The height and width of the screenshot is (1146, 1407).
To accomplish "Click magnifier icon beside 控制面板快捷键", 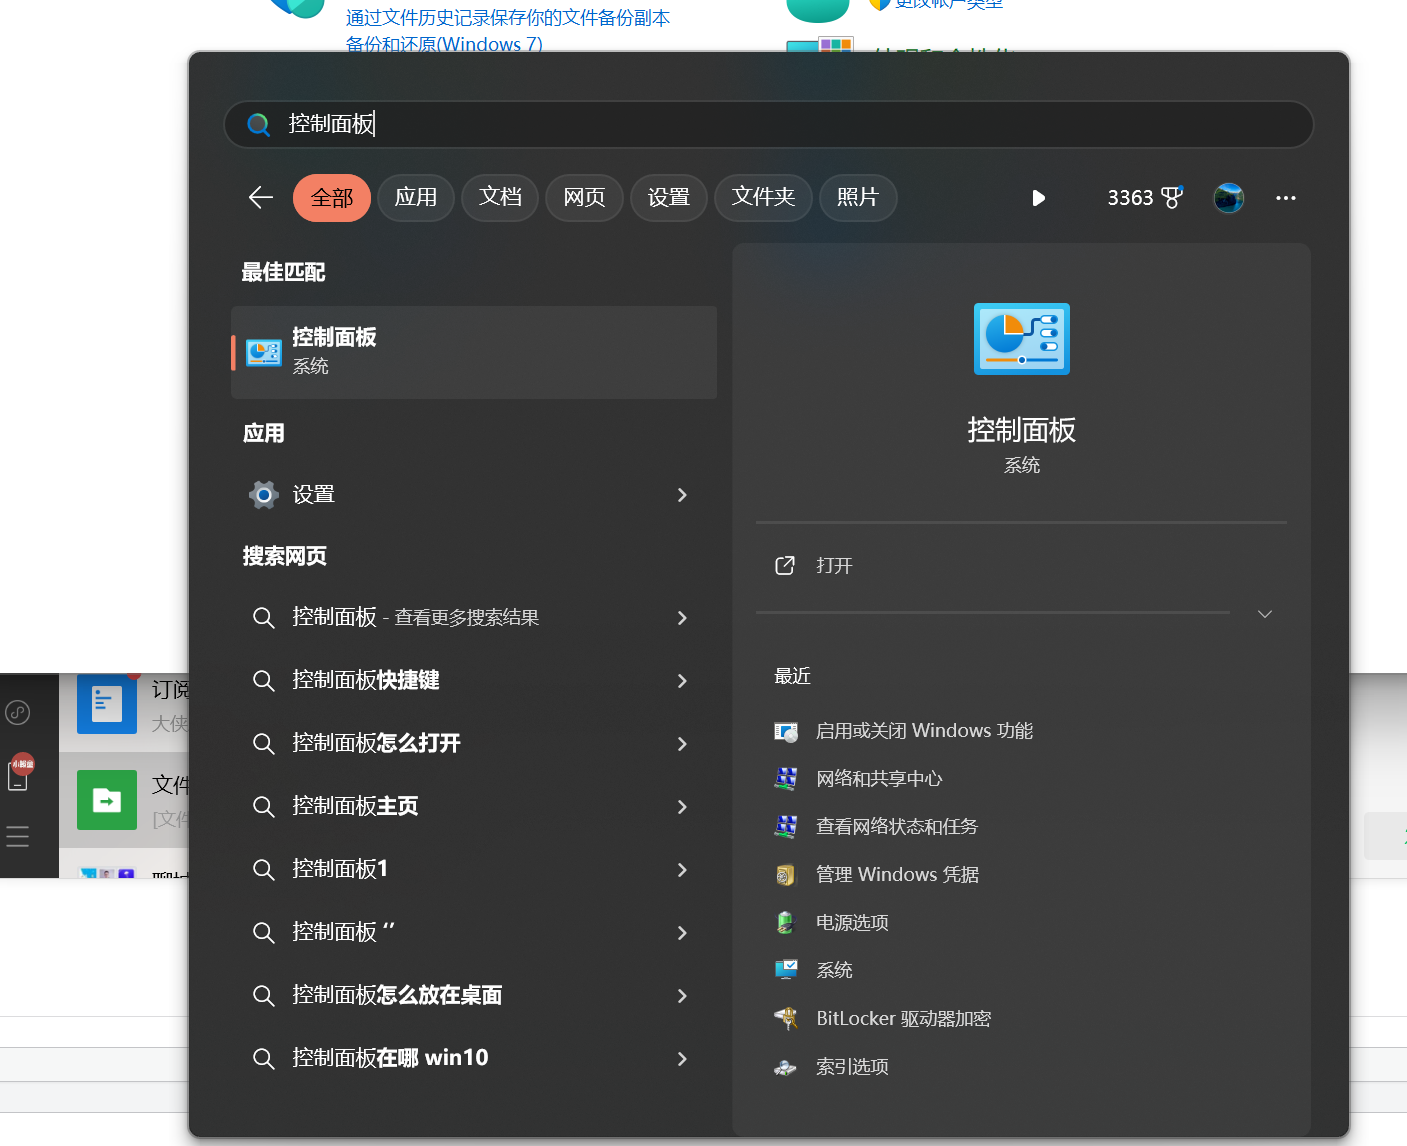I will click(264, 681).
